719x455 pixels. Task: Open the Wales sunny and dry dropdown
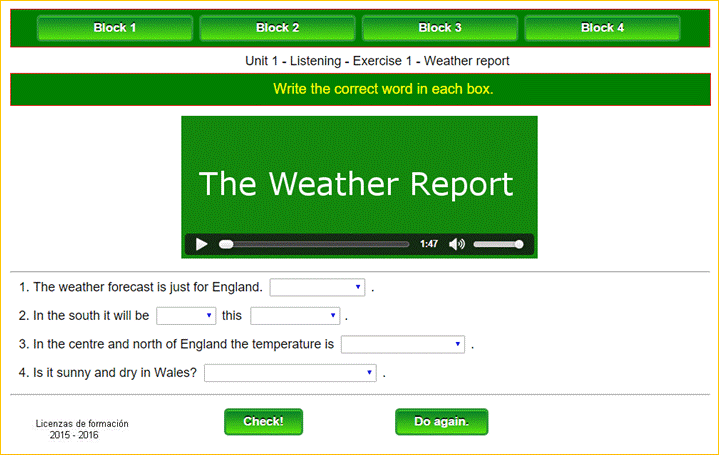(x=290, y=373)
